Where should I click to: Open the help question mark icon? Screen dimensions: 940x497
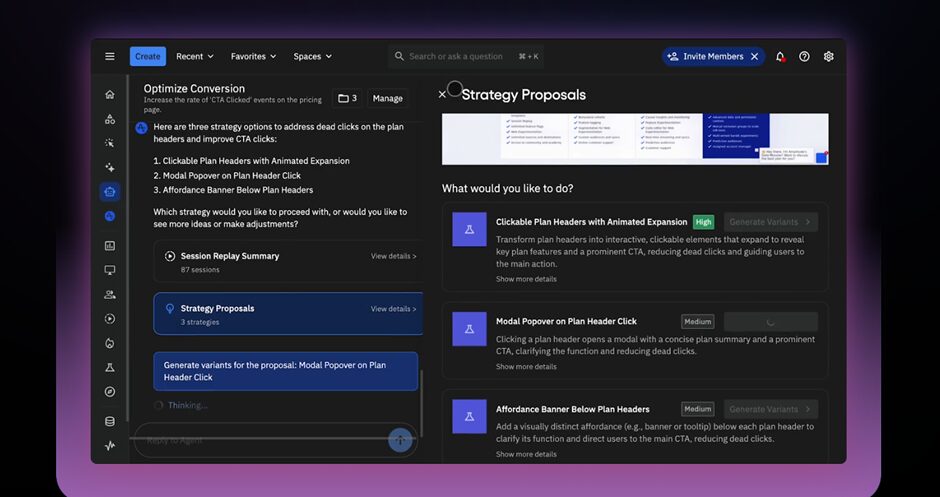[804, 57]
